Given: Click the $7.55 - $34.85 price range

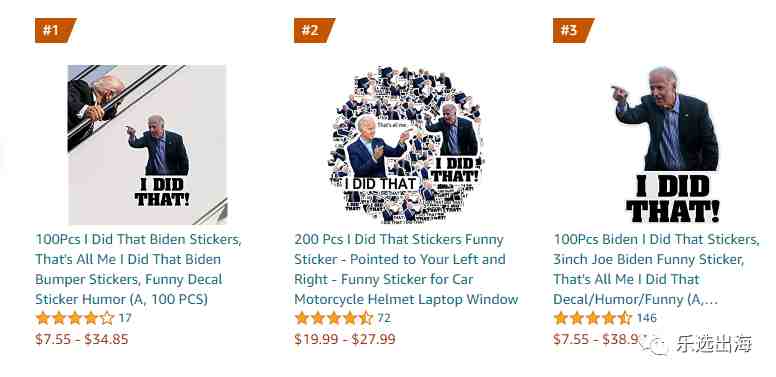Looking at the screenshot, I should [x=82, y=339].
